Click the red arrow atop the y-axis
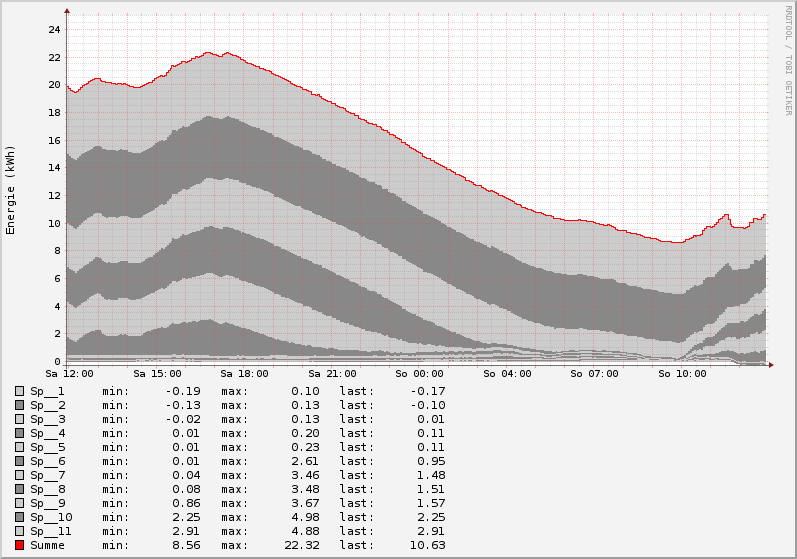The width and height of the screenshot is (797, 559). coord(67,11)
